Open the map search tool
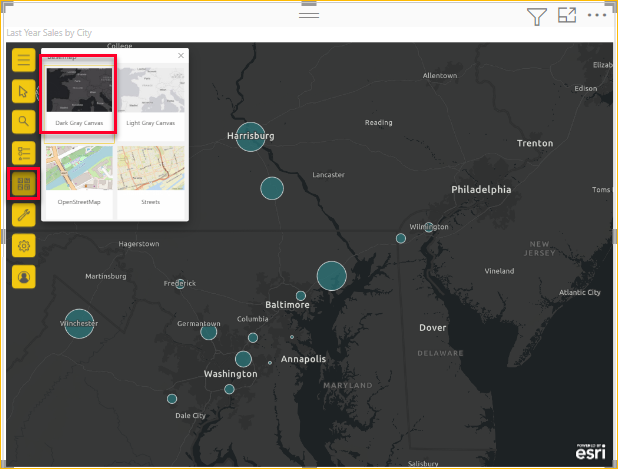The width and height of the screenshot is (618, 469). pyautogui.click(x=24, y=122)
